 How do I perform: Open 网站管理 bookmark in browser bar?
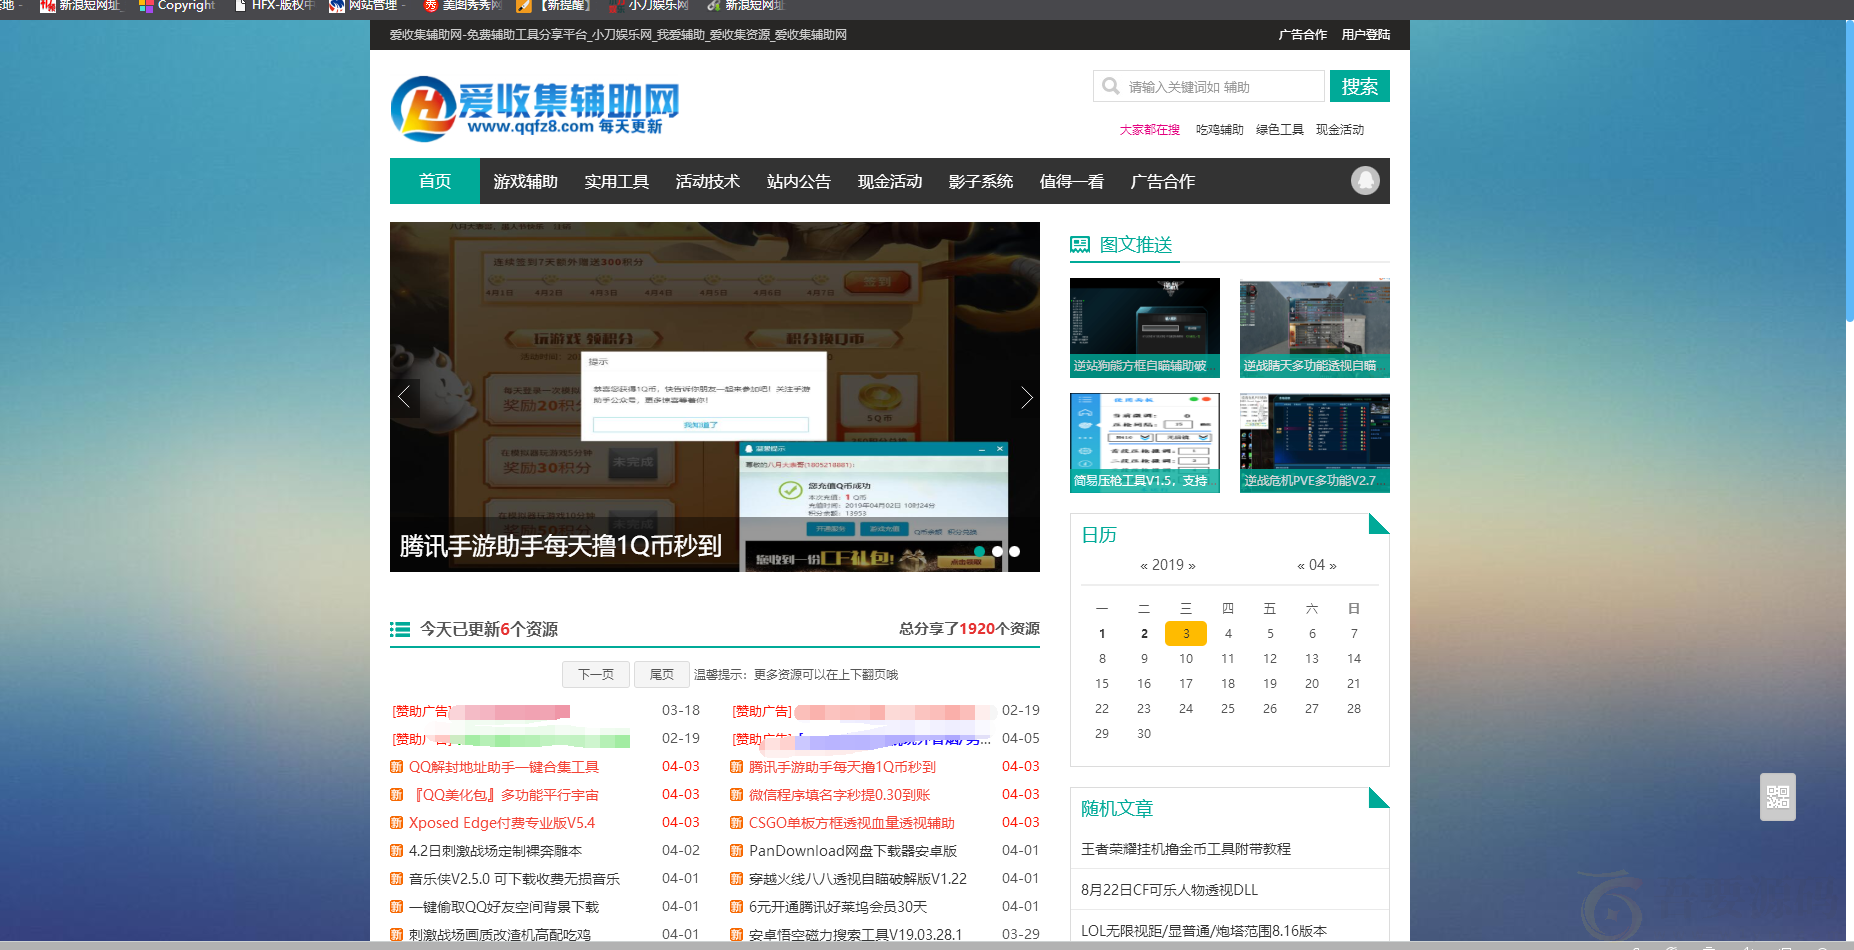(364, 6)
